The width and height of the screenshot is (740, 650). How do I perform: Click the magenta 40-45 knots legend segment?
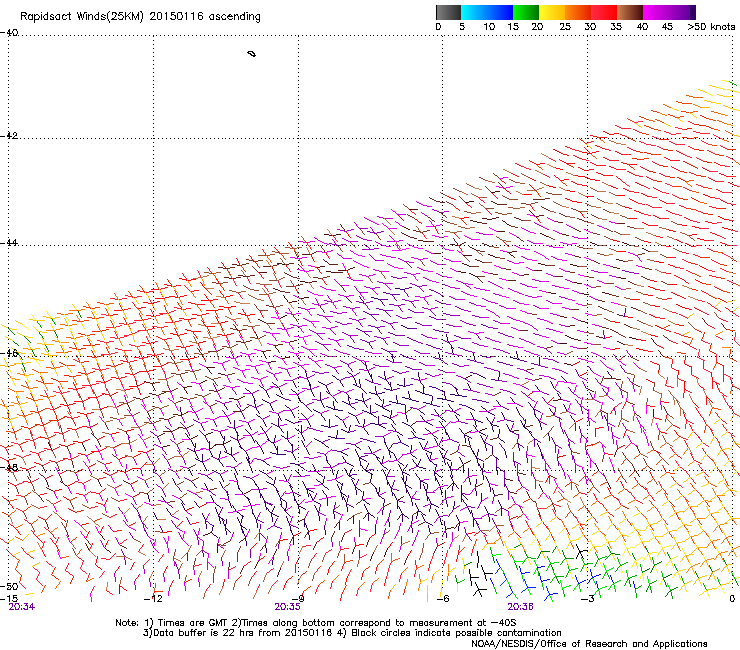tap(656, 12)
